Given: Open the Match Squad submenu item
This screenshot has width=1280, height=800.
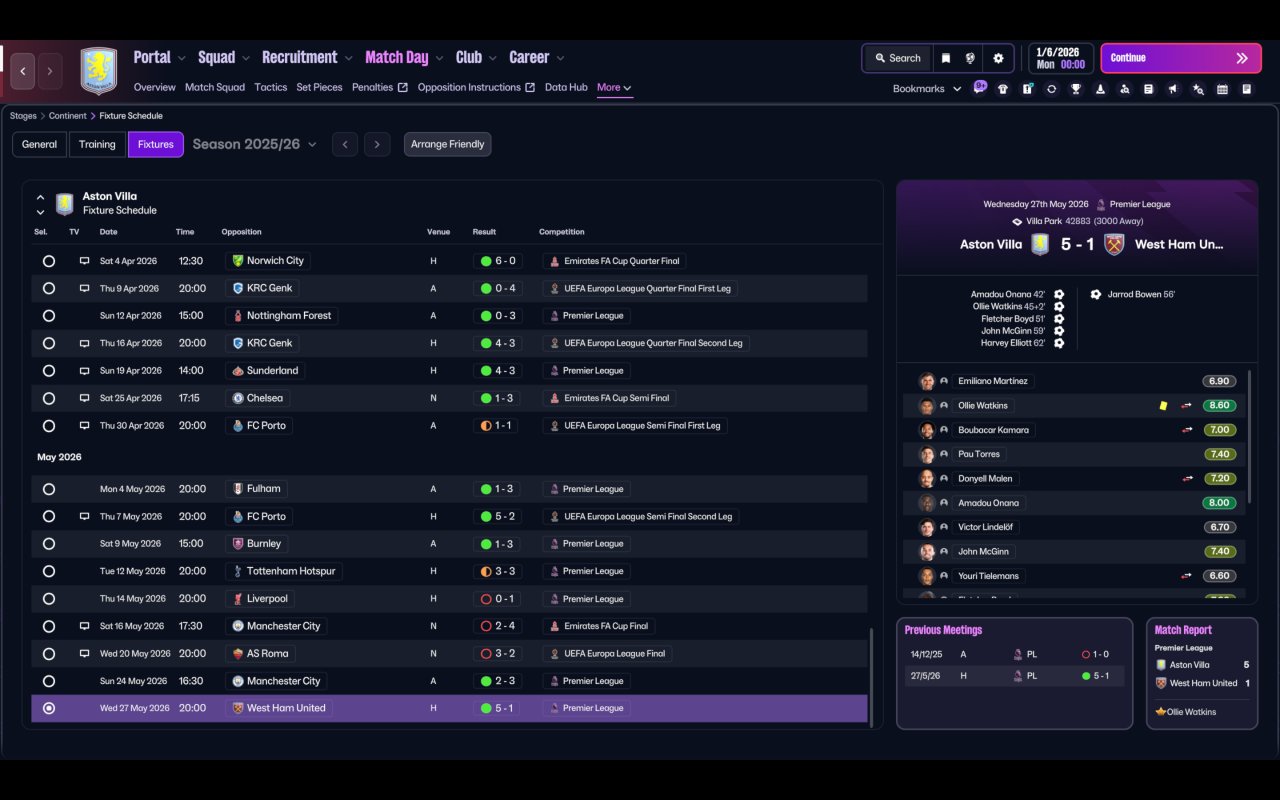Looking at the screenshot, I should pyautogui.click(x=215, y=88).
